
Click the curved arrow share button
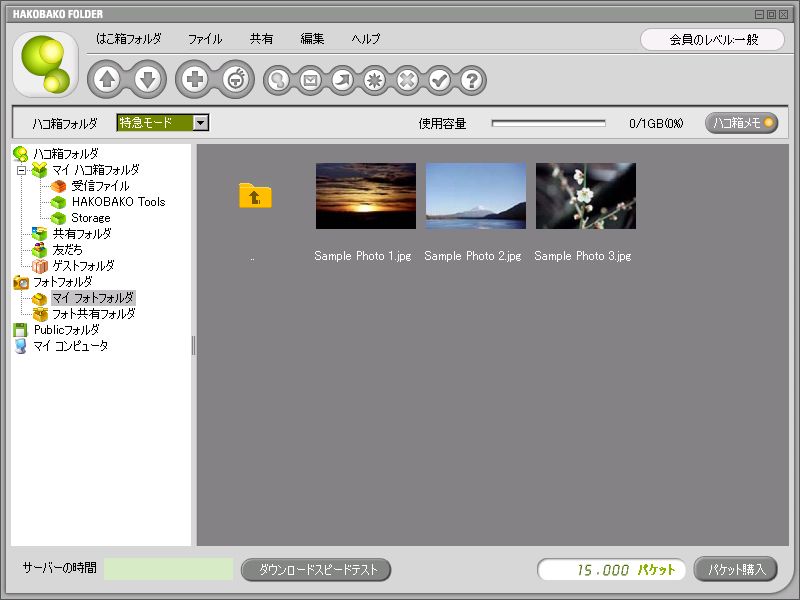[343, 80]
